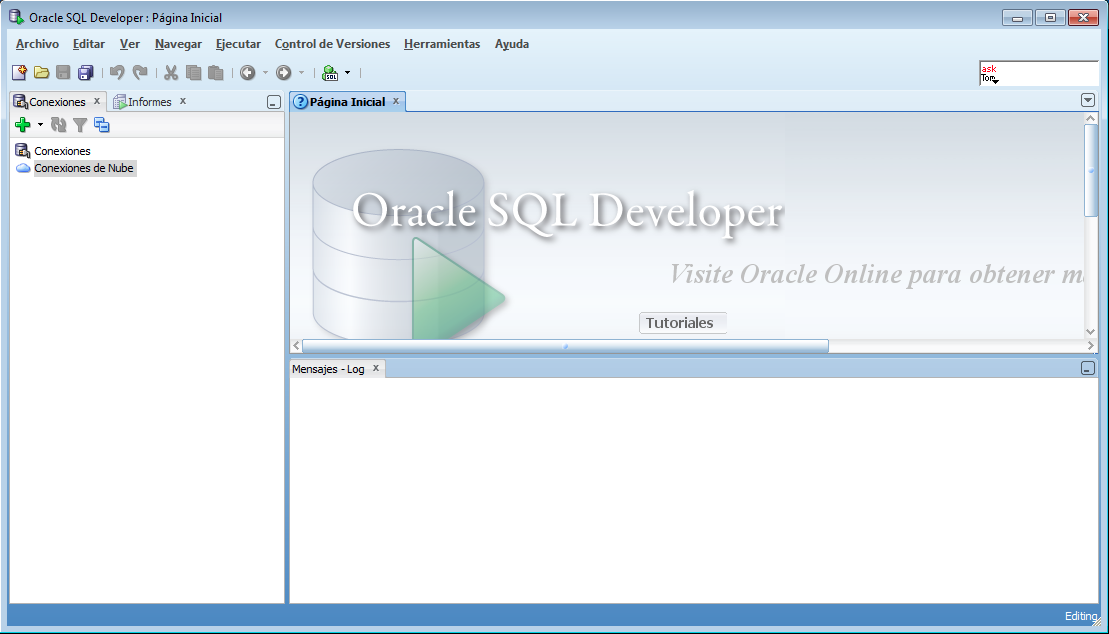1109x634 pixels.
Task: Click the Redo arrow icon
Action: (x=140, y=72)
